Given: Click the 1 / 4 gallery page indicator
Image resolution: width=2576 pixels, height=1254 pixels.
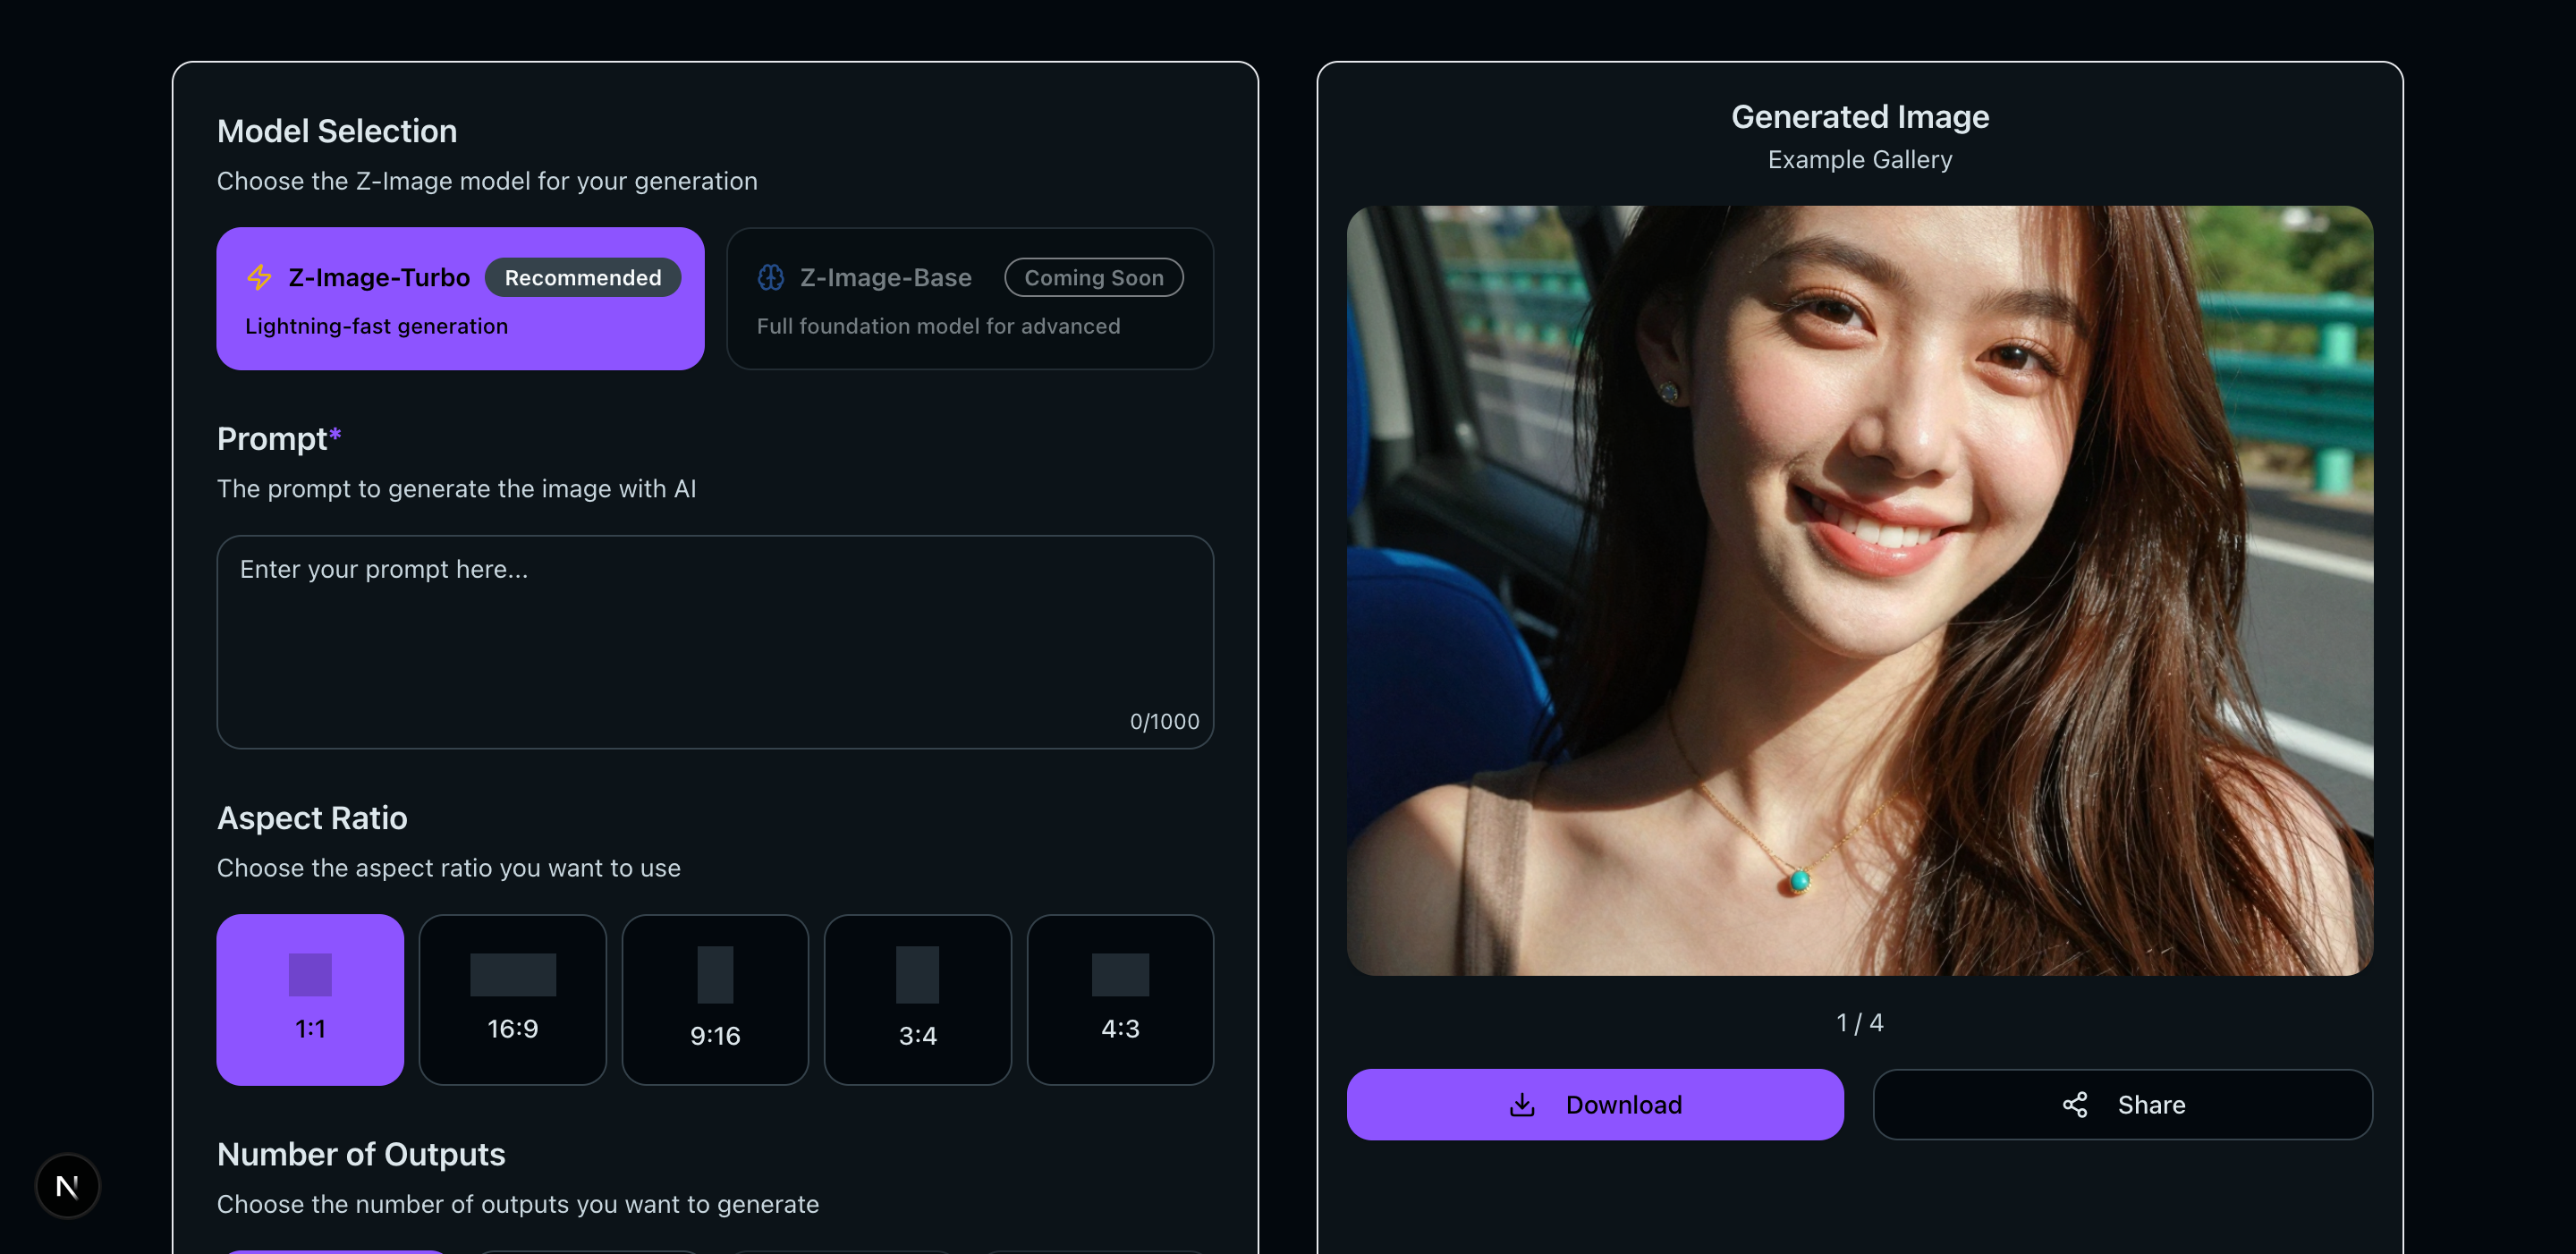Looking at the screenshot, I should [x=1859, y=1022].
